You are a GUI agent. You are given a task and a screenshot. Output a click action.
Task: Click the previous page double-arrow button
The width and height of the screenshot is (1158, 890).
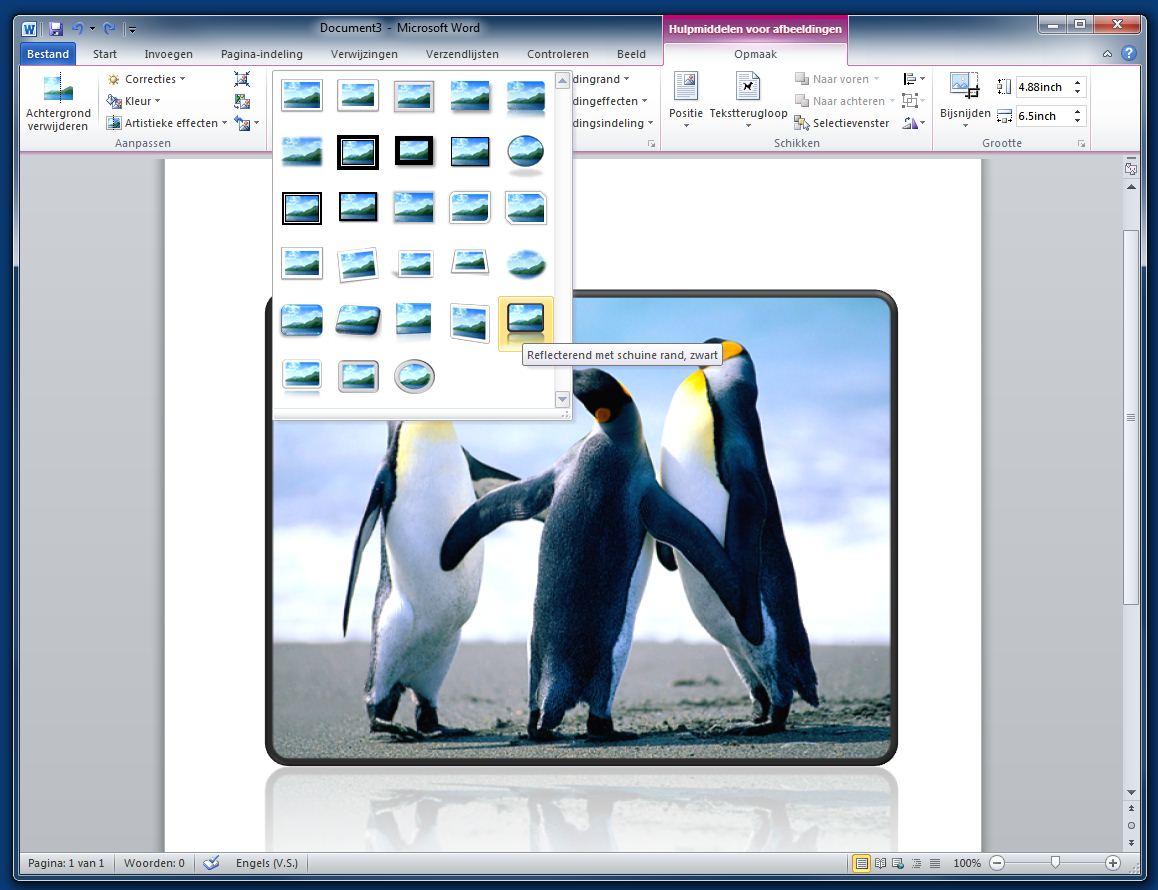click(1131, 809)
